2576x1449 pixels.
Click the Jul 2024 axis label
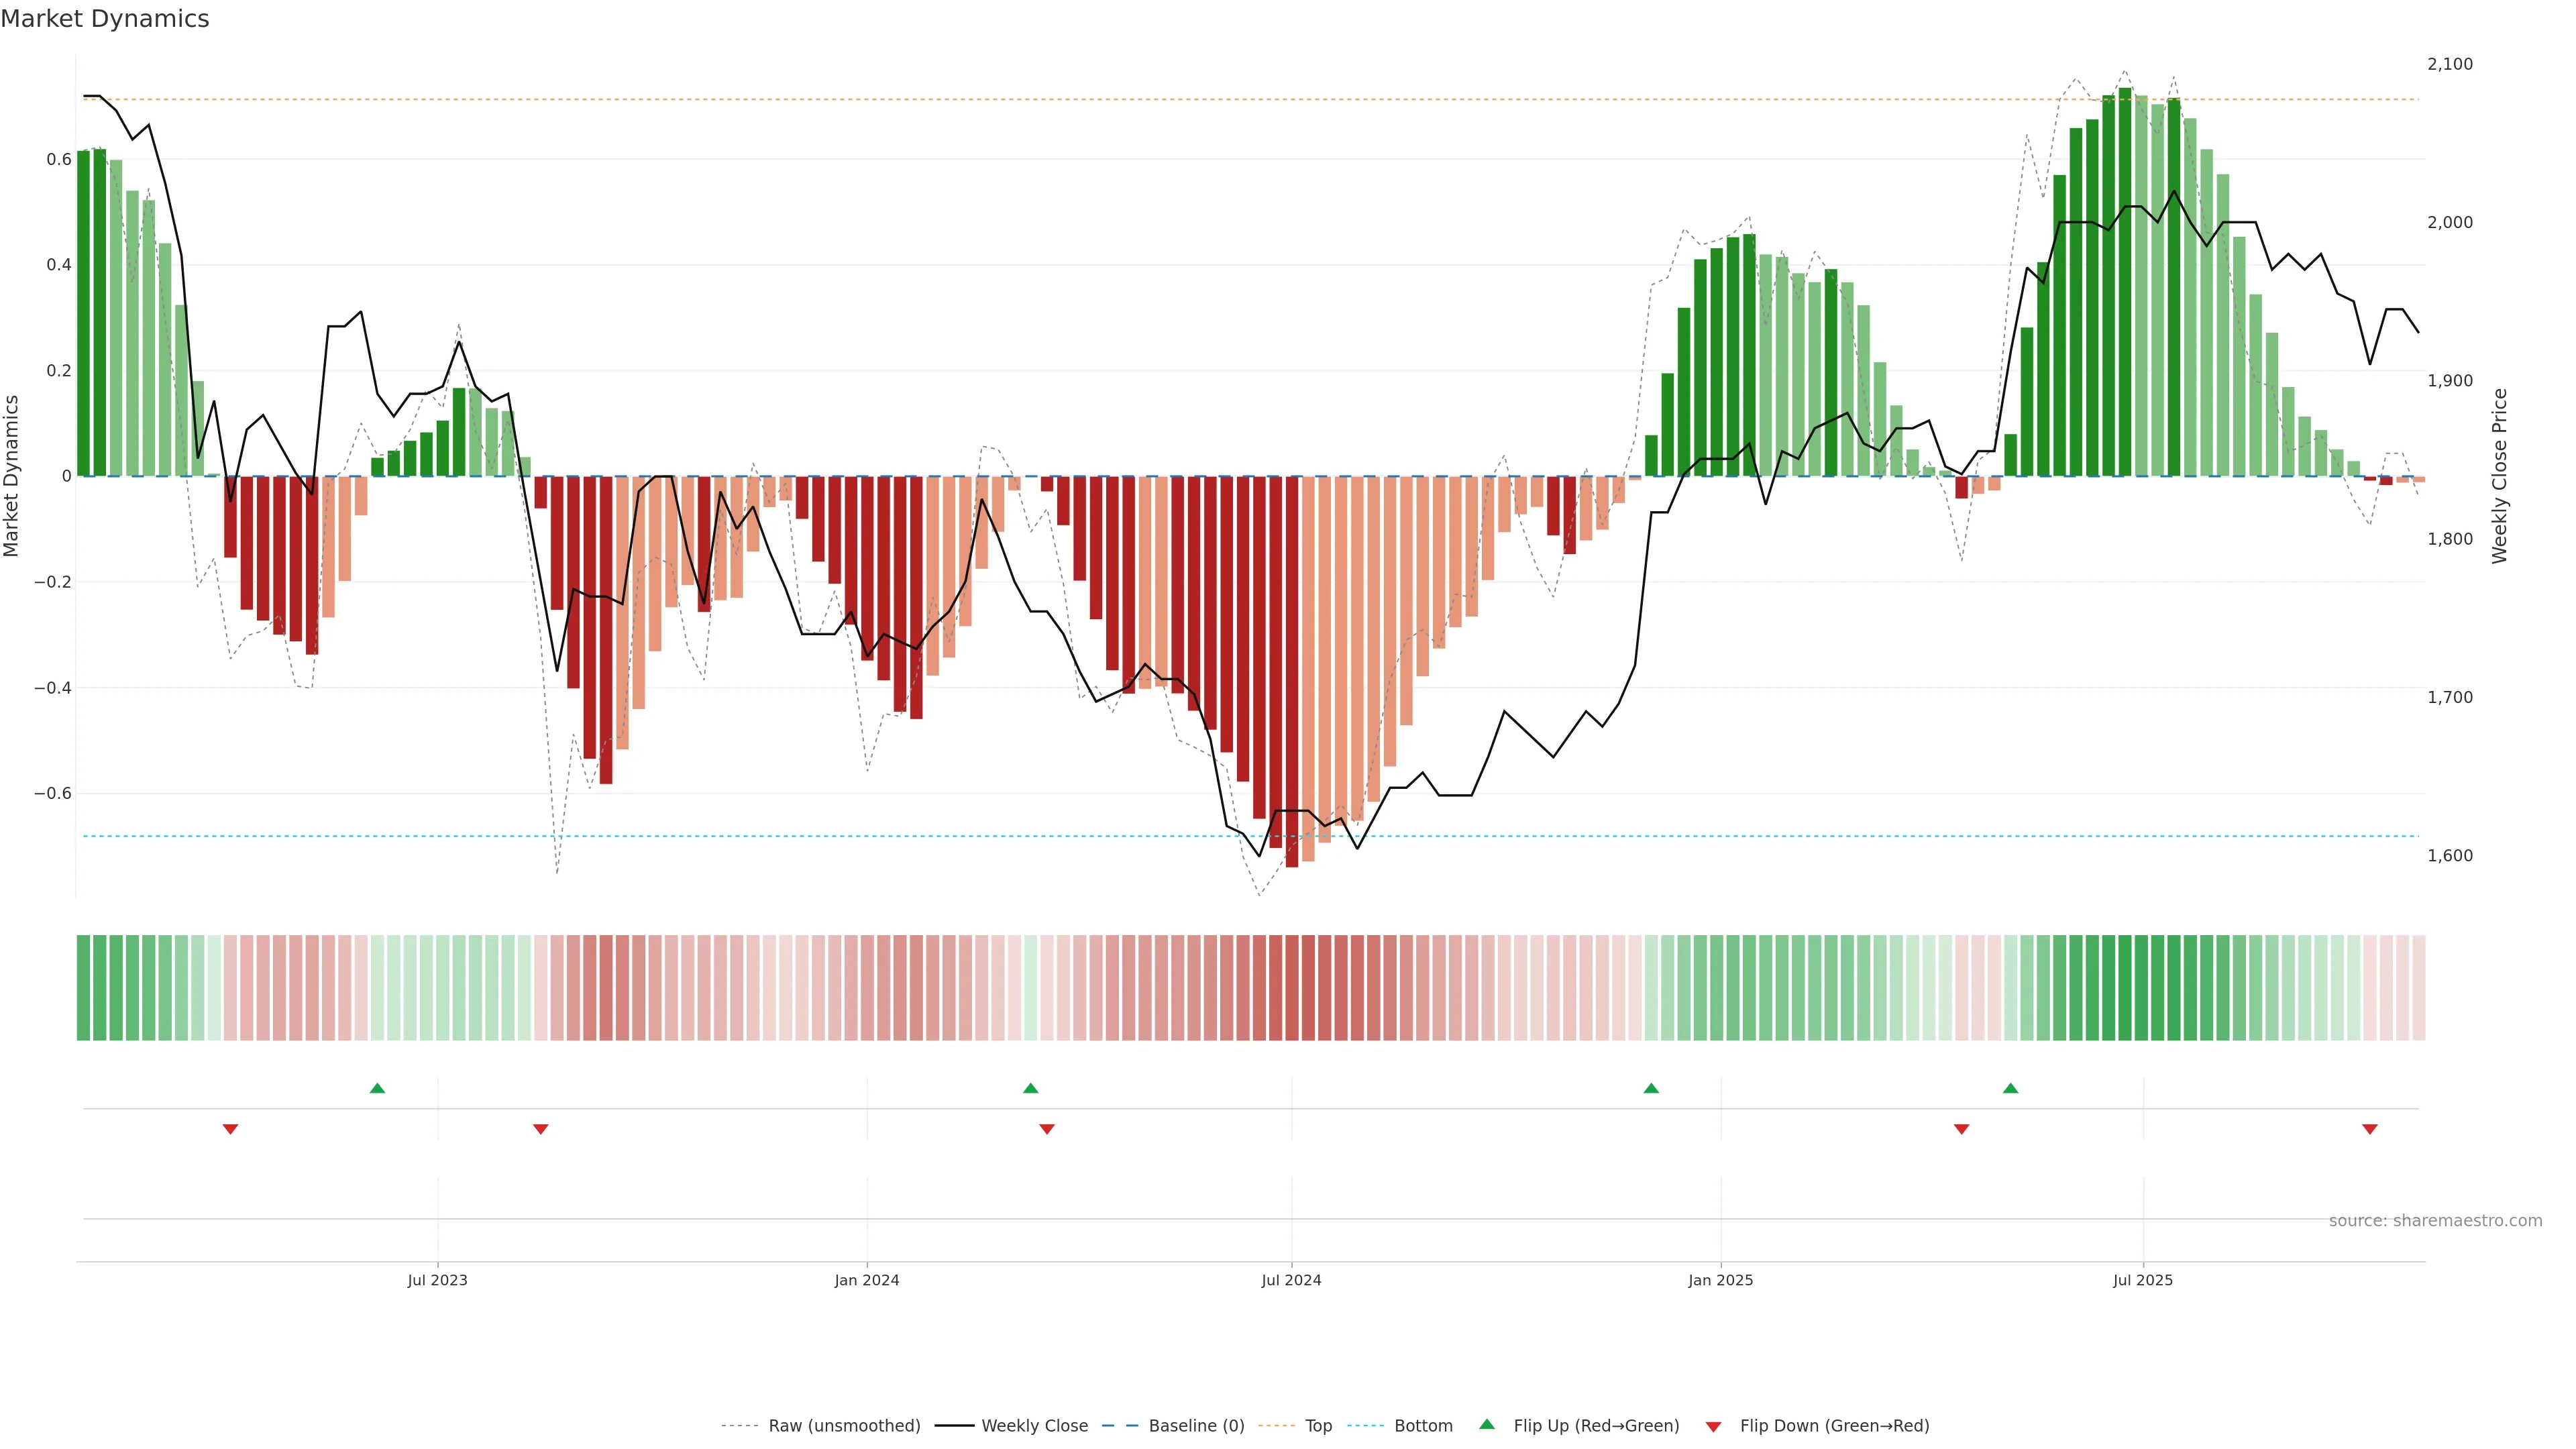click(x=1291, y=1280)
